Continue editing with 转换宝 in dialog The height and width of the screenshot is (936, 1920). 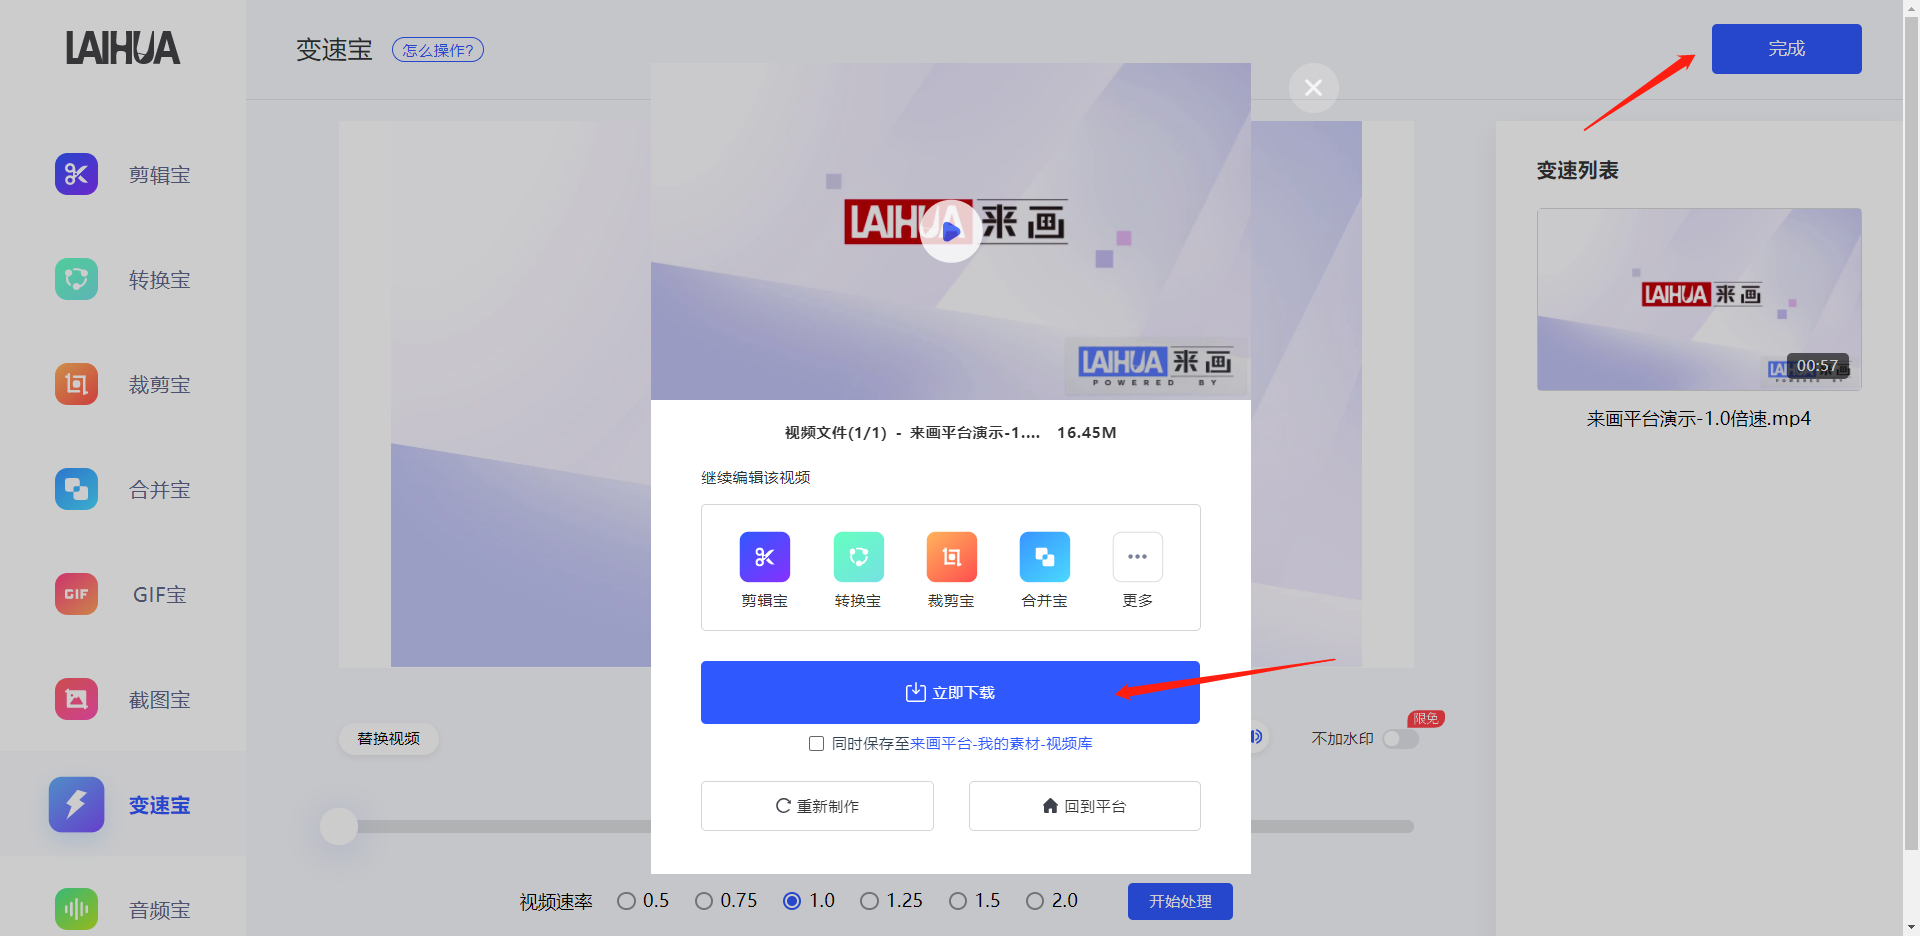[858, 570]
